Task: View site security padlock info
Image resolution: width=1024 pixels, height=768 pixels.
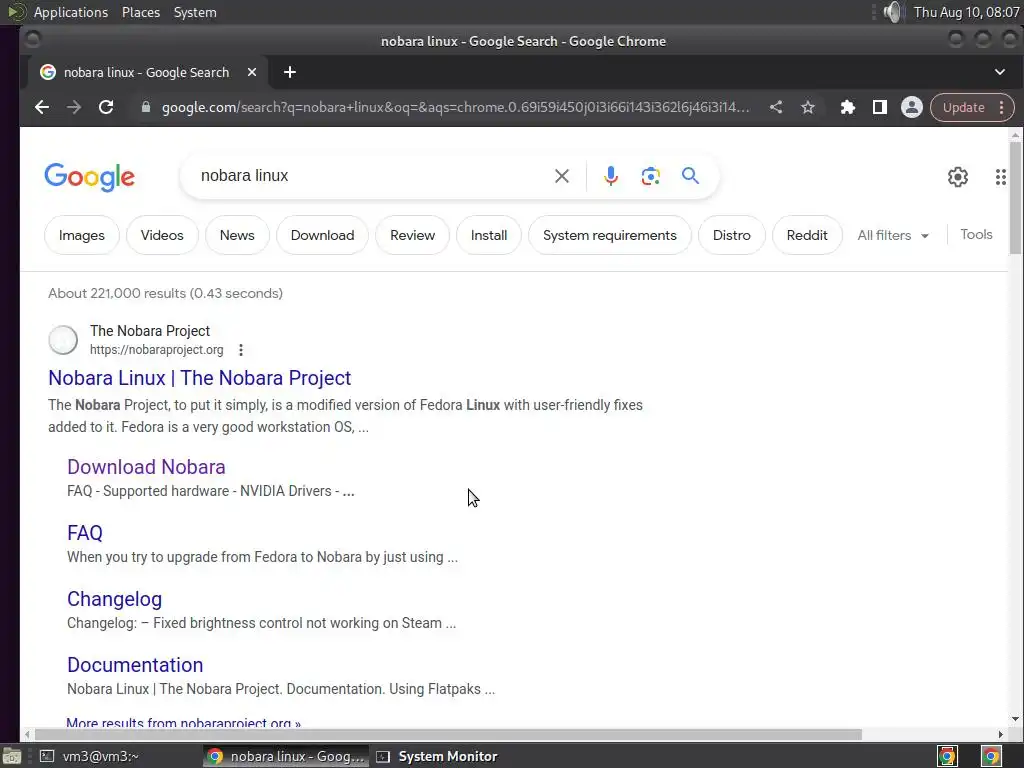Action: click(146, 107)
